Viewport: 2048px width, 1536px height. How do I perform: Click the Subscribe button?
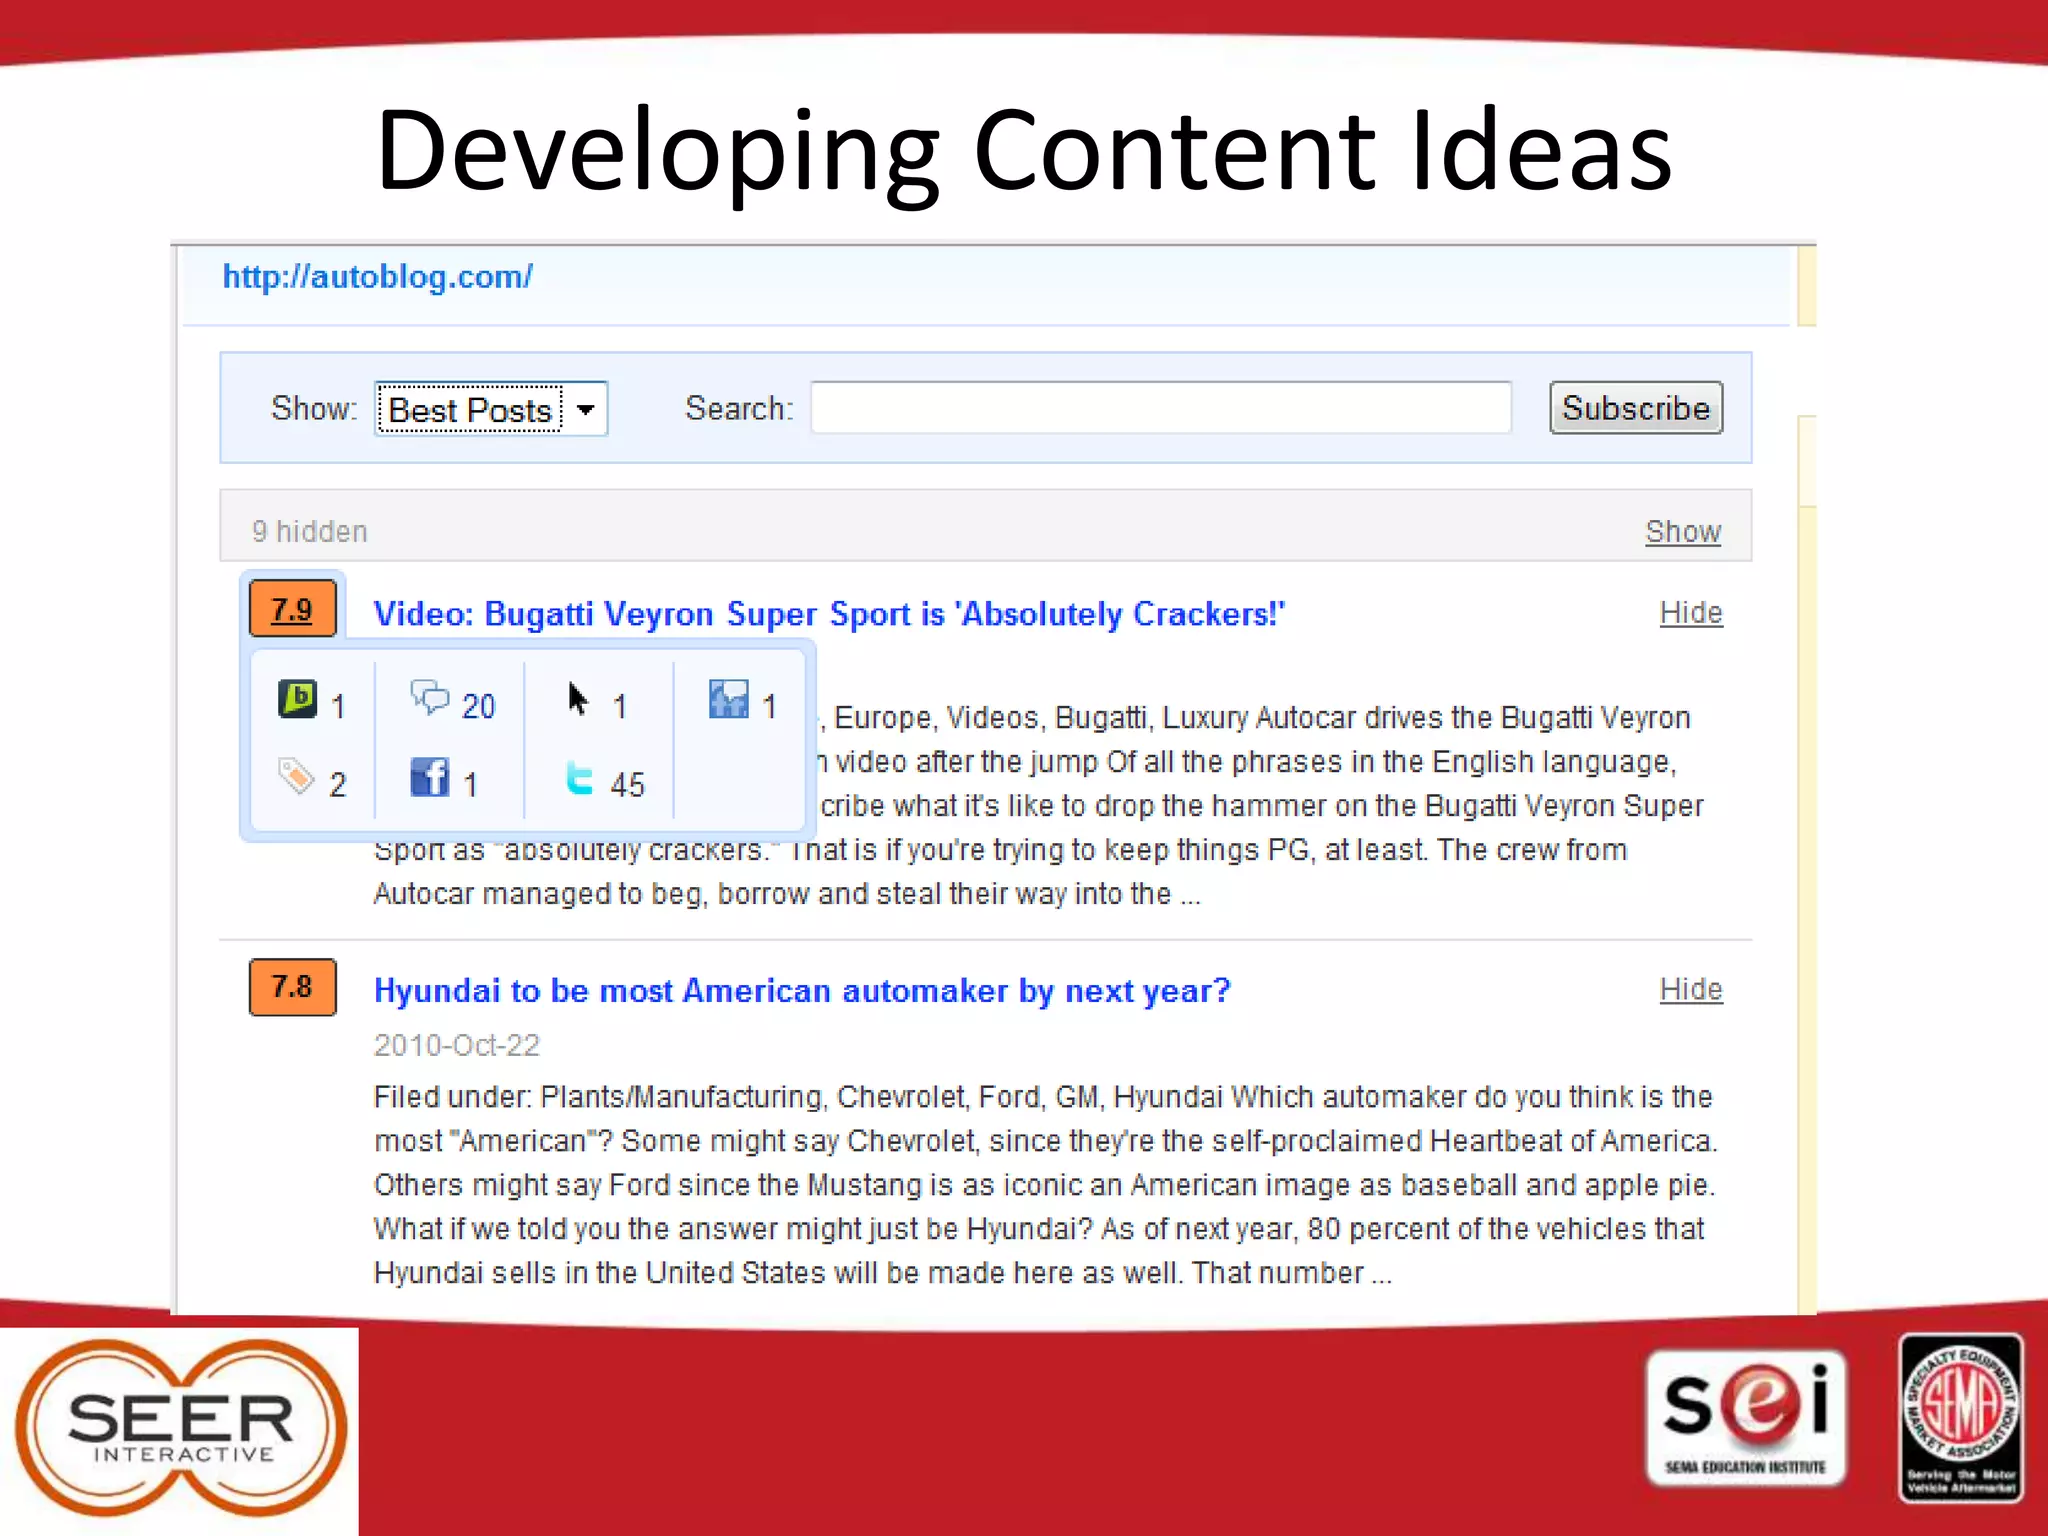1636,408
